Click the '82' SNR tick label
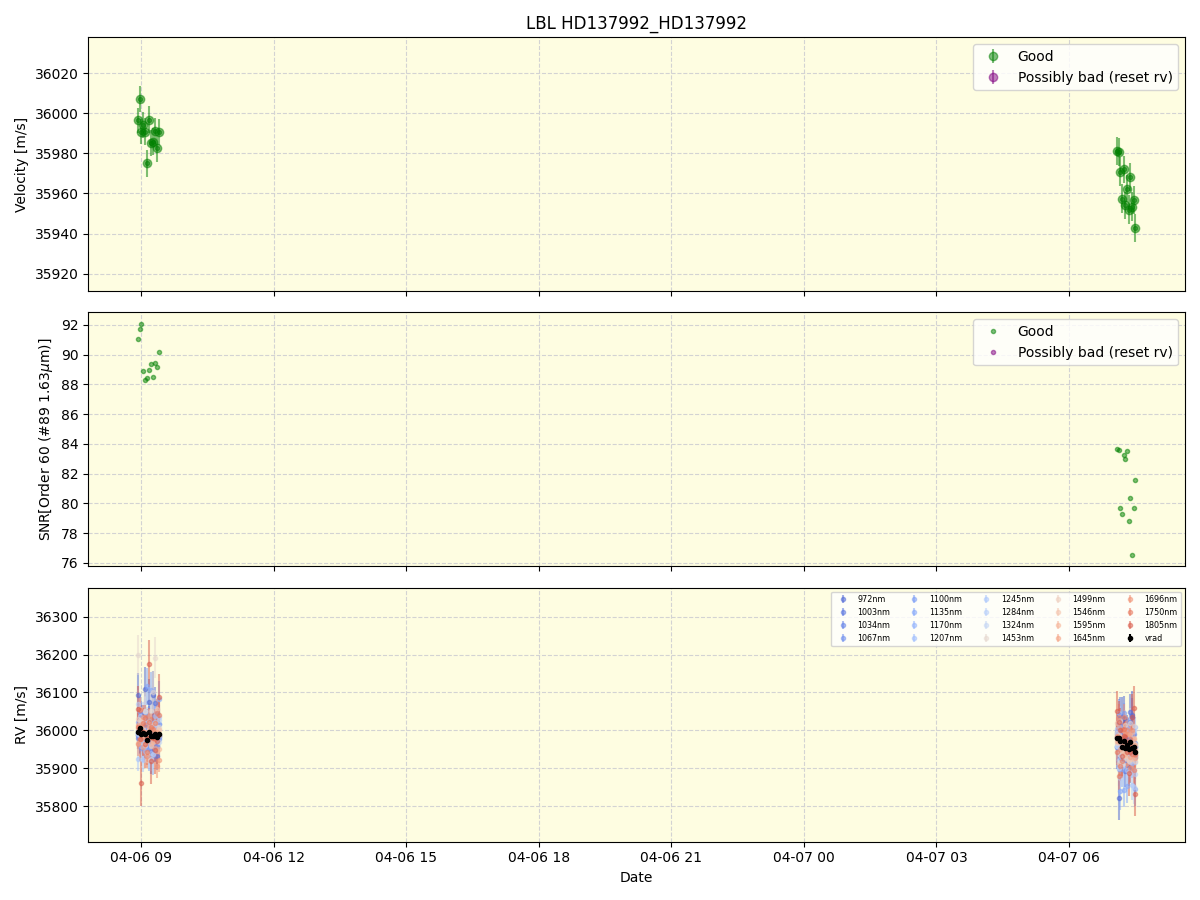This screenshot has height=900, width=1200. pos(71,474)
